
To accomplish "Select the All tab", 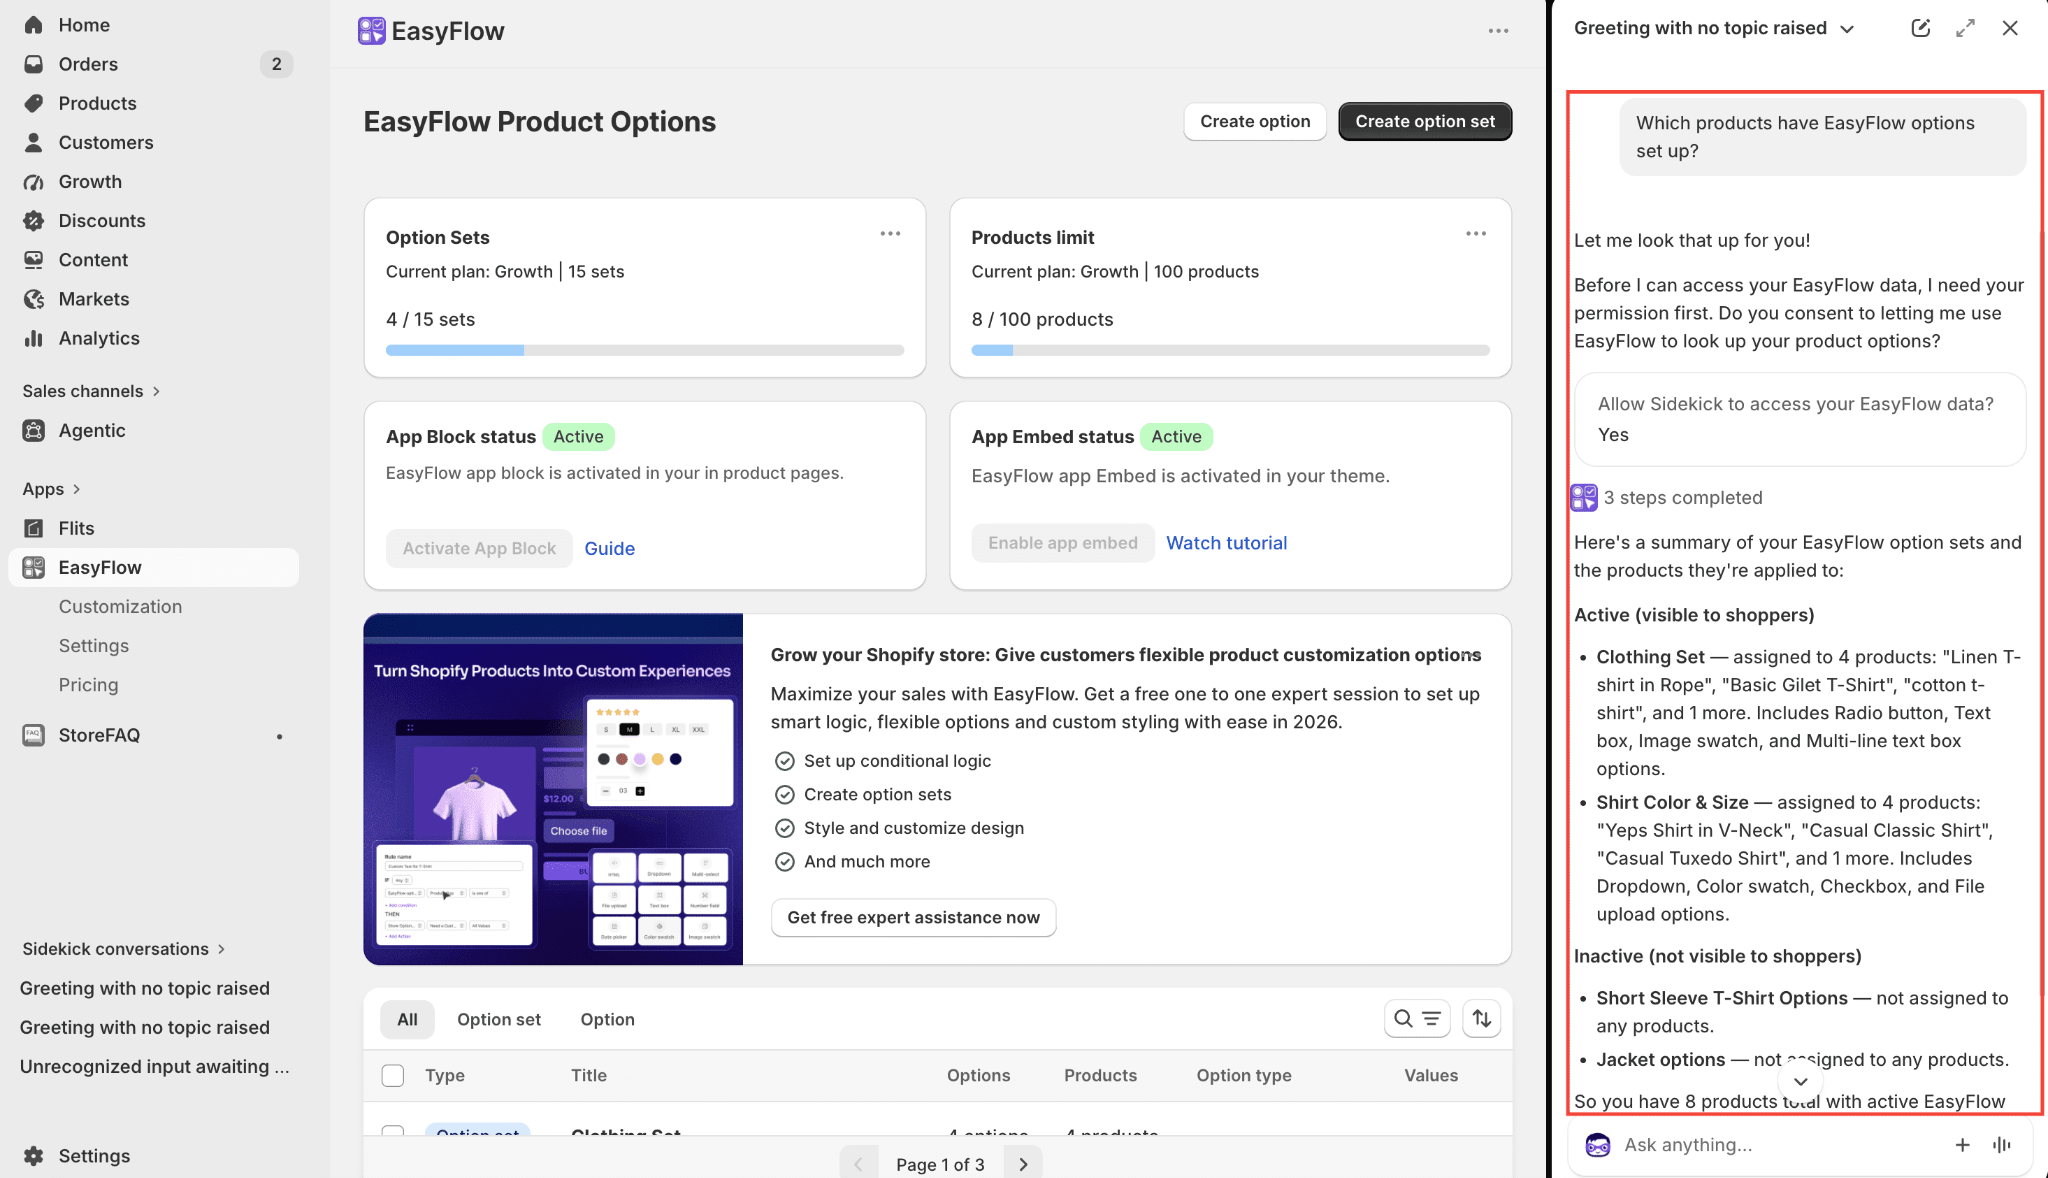I will pyautogui.click(x=407, y=1019).
